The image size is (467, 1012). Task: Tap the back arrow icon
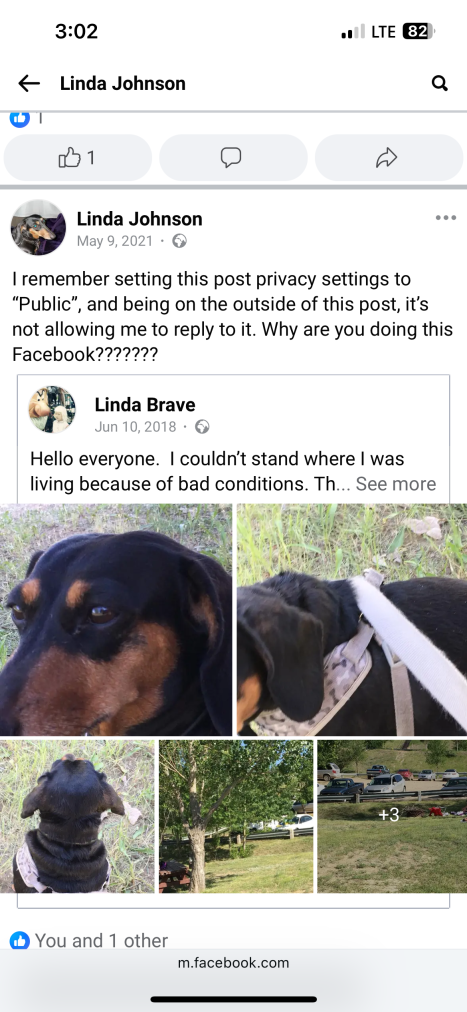[29, 83]
